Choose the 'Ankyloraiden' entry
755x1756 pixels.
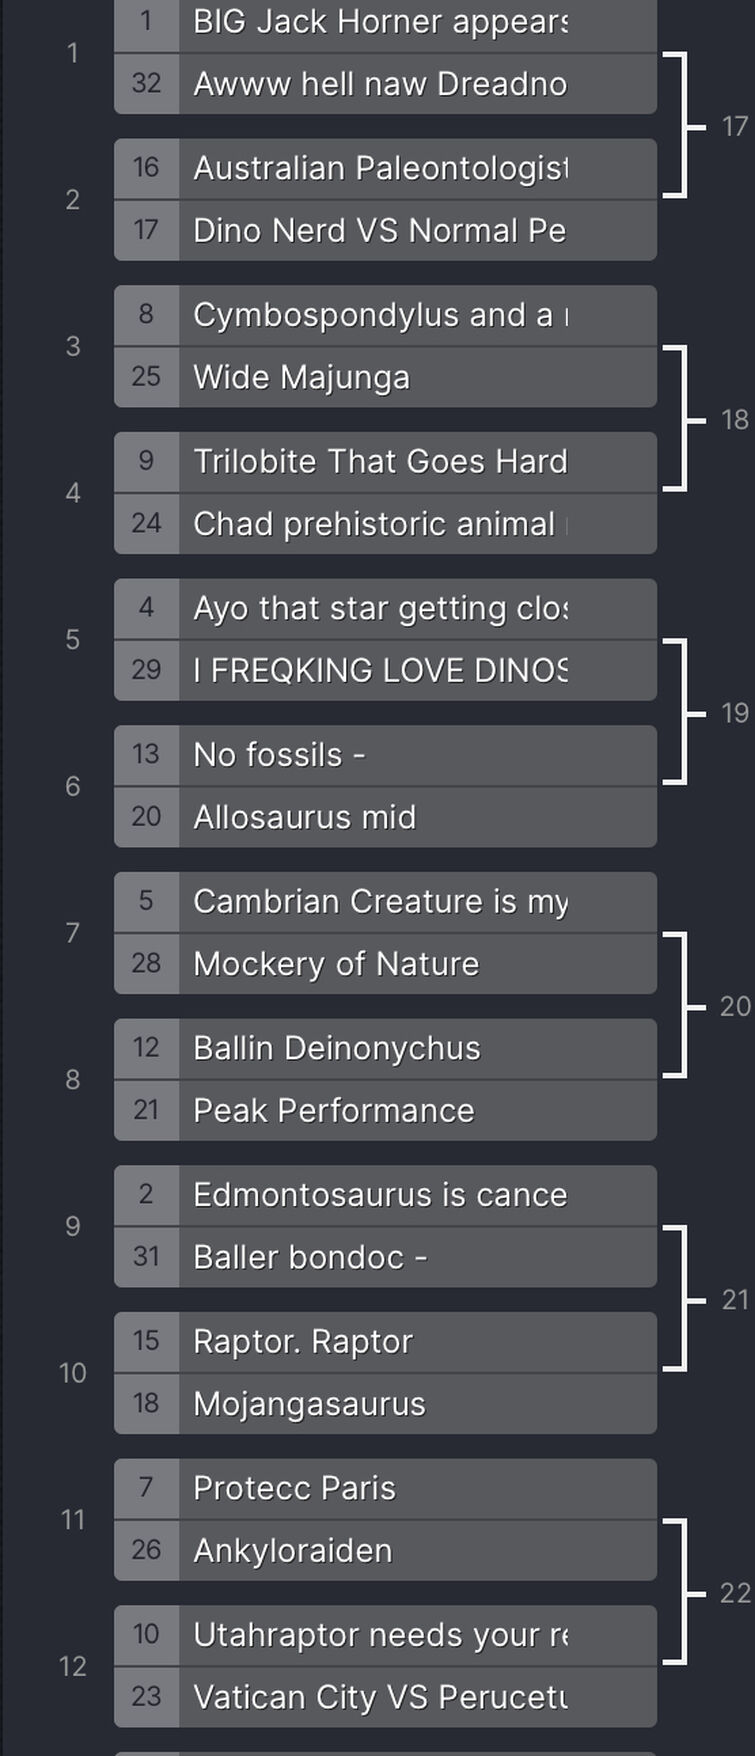(385, 1551)
